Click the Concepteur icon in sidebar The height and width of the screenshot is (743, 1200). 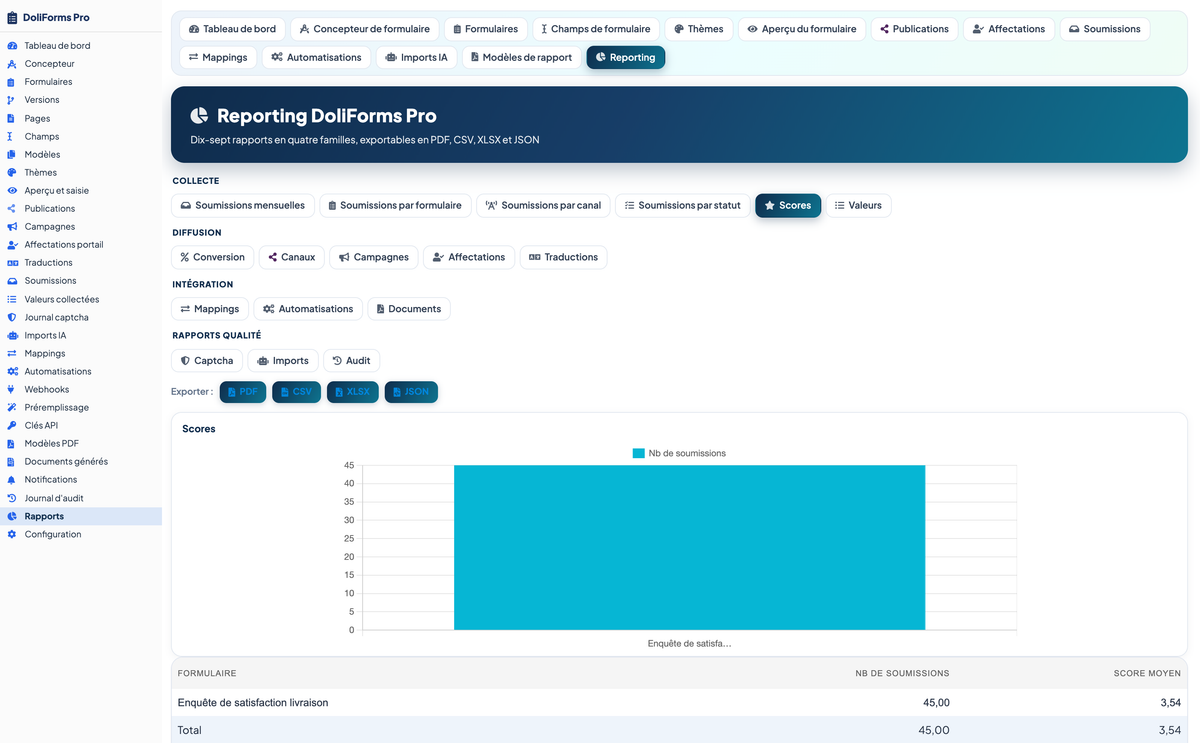pos(12,64)
